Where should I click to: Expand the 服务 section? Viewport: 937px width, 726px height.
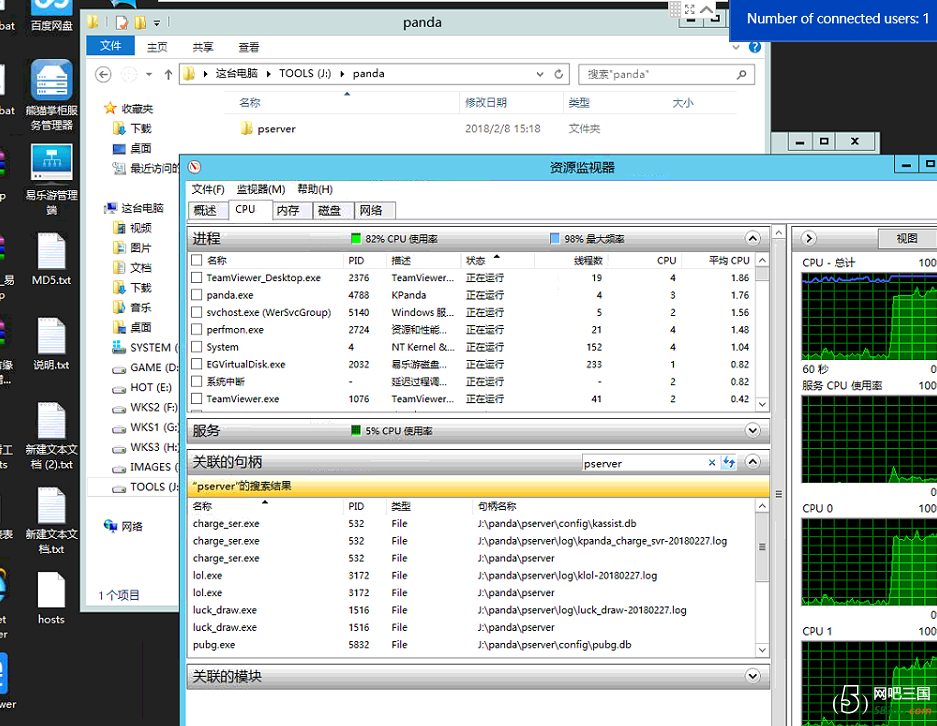click(x=752, y=430)
